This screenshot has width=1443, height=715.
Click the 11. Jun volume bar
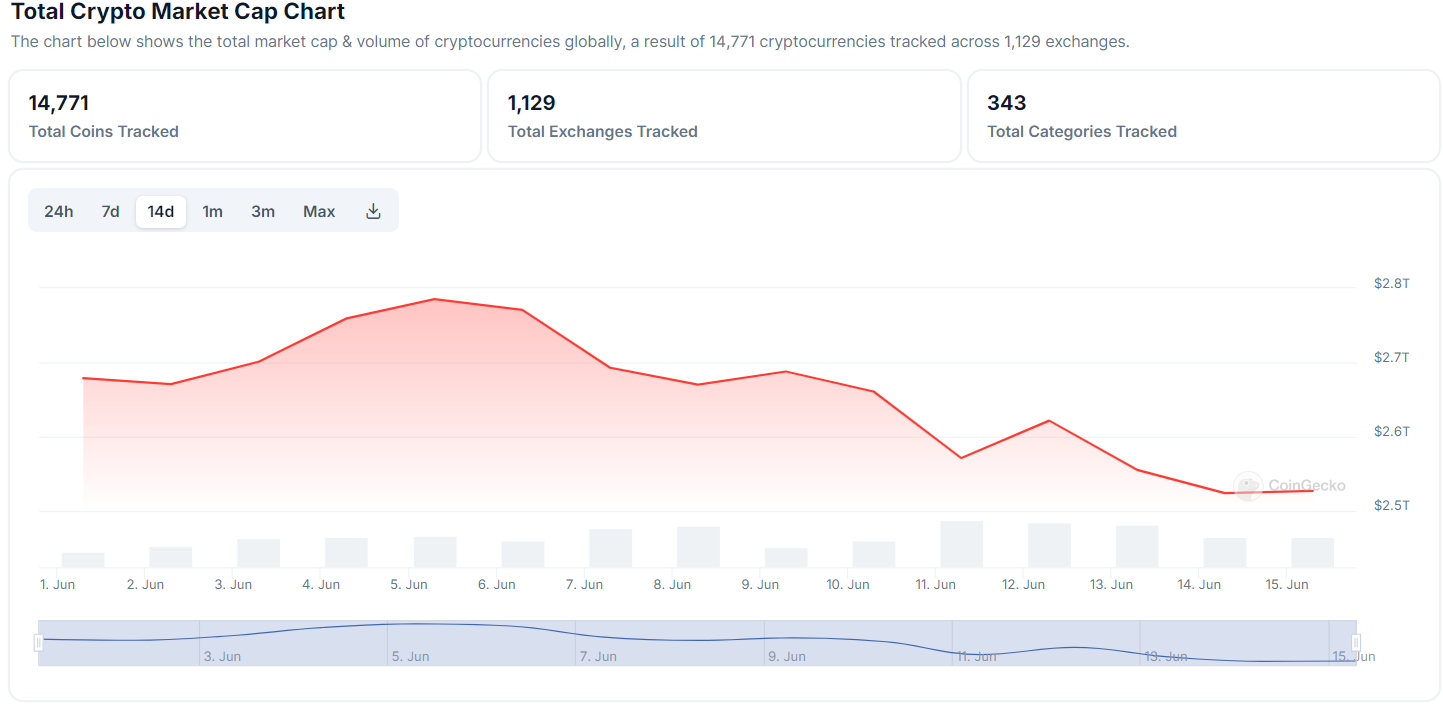pyautogui.click(x=961, y=545)
